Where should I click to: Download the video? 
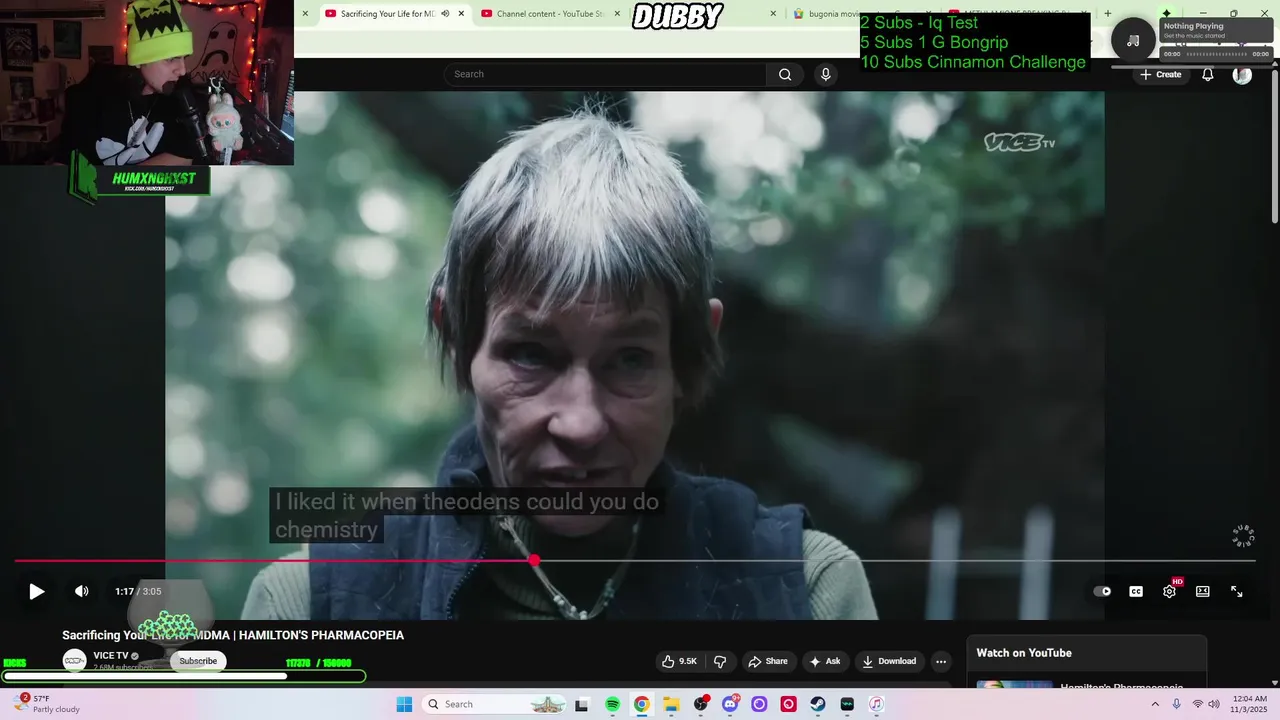click(x=889, y=661)
